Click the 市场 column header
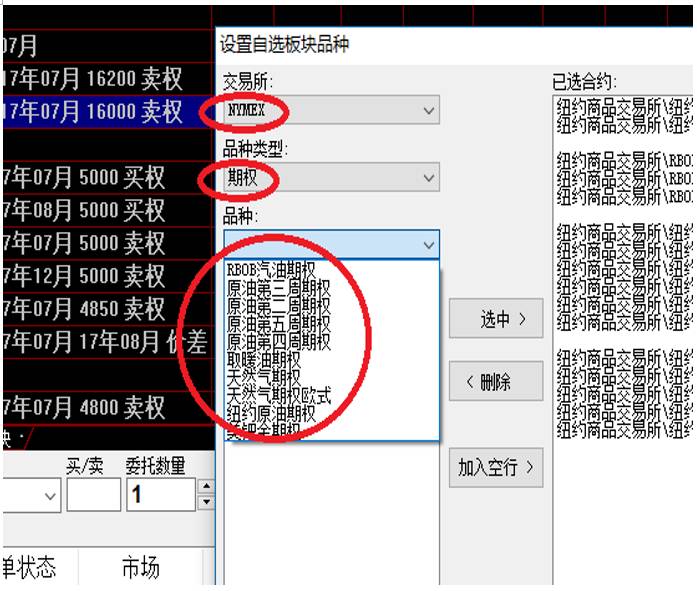 coord(140,567)
